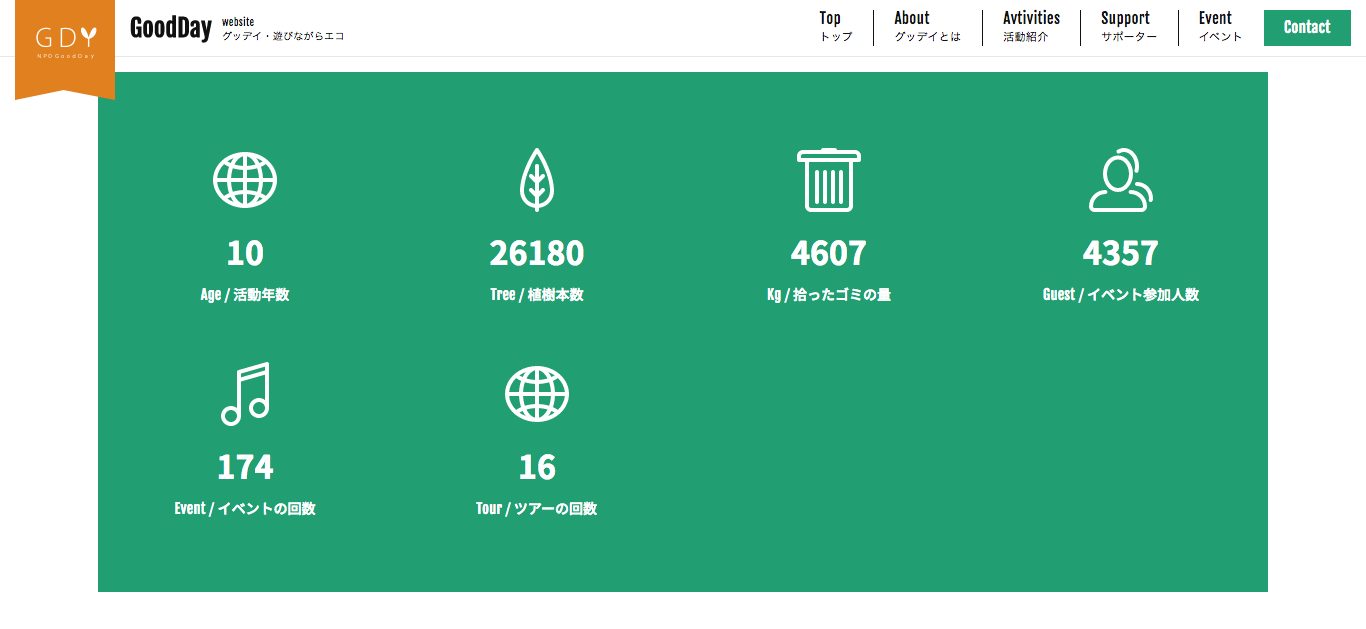This screenshot has width=1366, height=629.
Task: Click the Guest / イベント参加人数 label
Action: tap(1121, 295)
